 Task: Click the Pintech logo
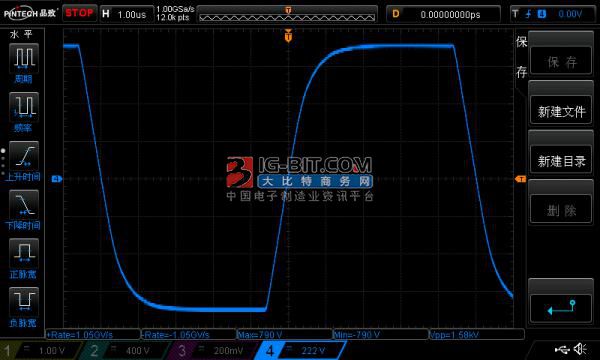30,14
